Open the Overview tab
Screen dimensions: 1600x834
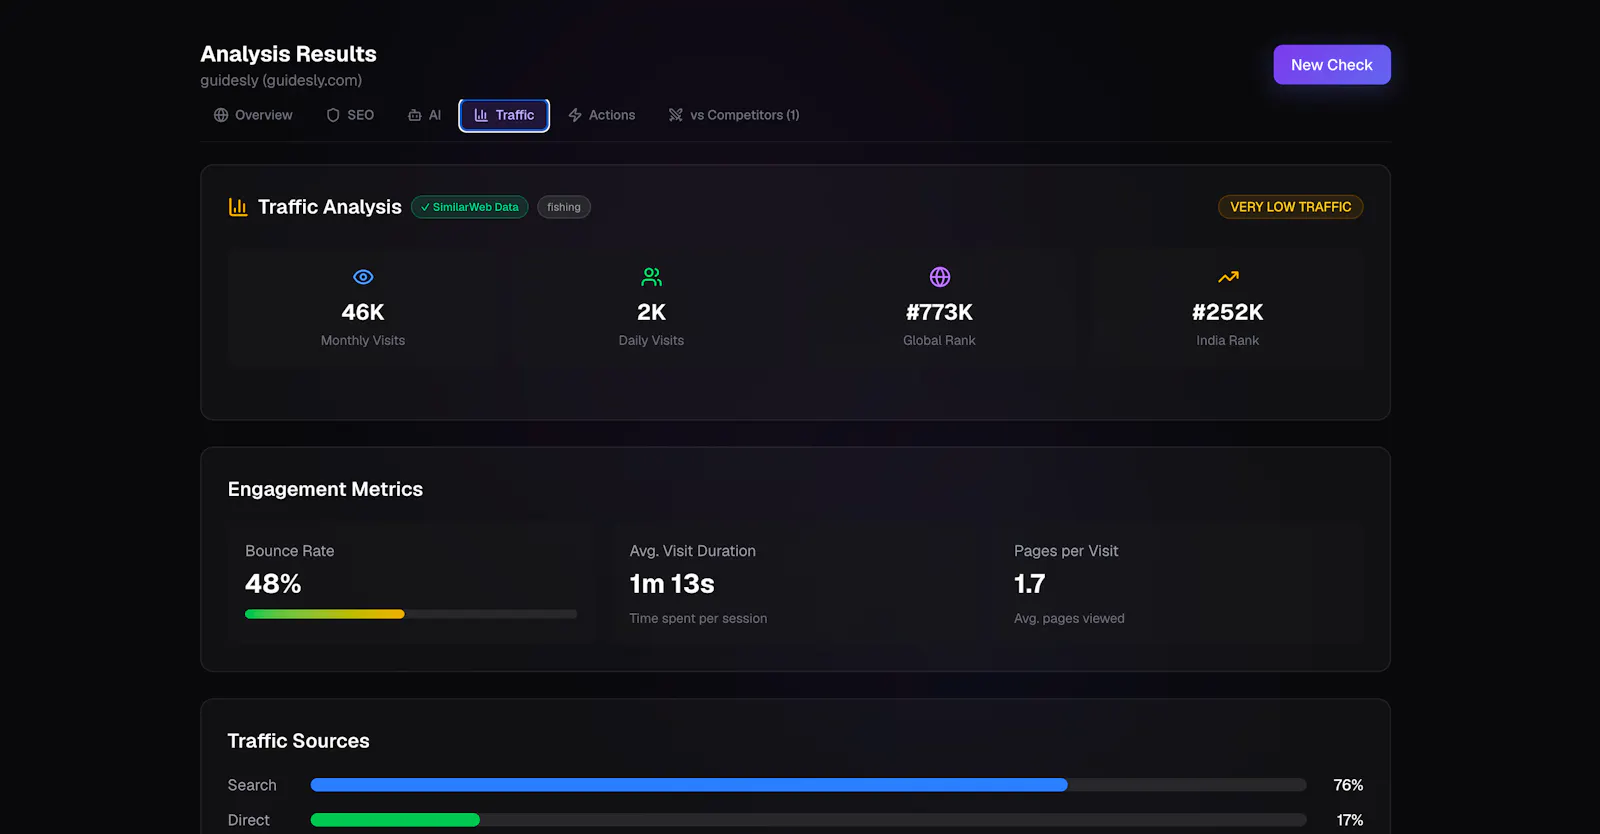point(253,115)
